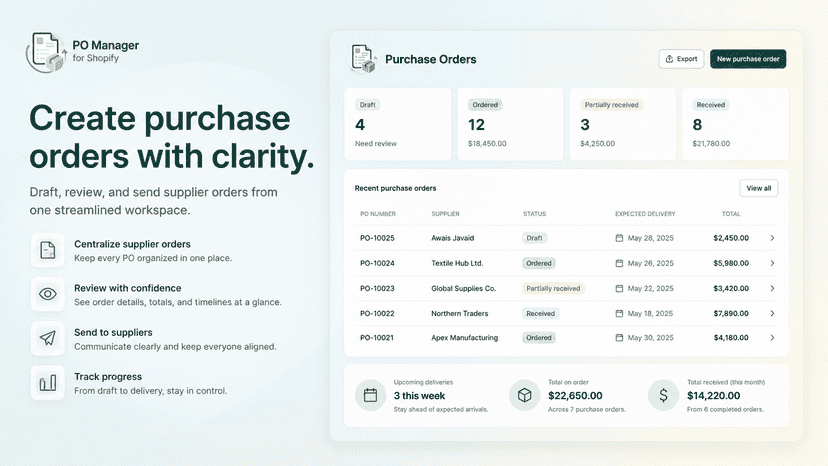
Task: Click Partially received badge on PO-10023
Action: click(553, 288)
